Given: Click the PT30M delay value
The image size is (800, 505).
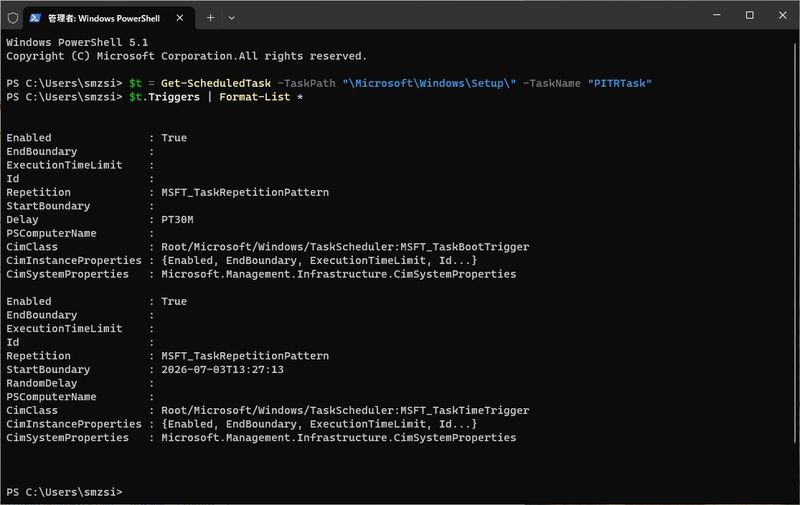Looking at the screenshot, I should pyautogui.click(x=177, y=220).
